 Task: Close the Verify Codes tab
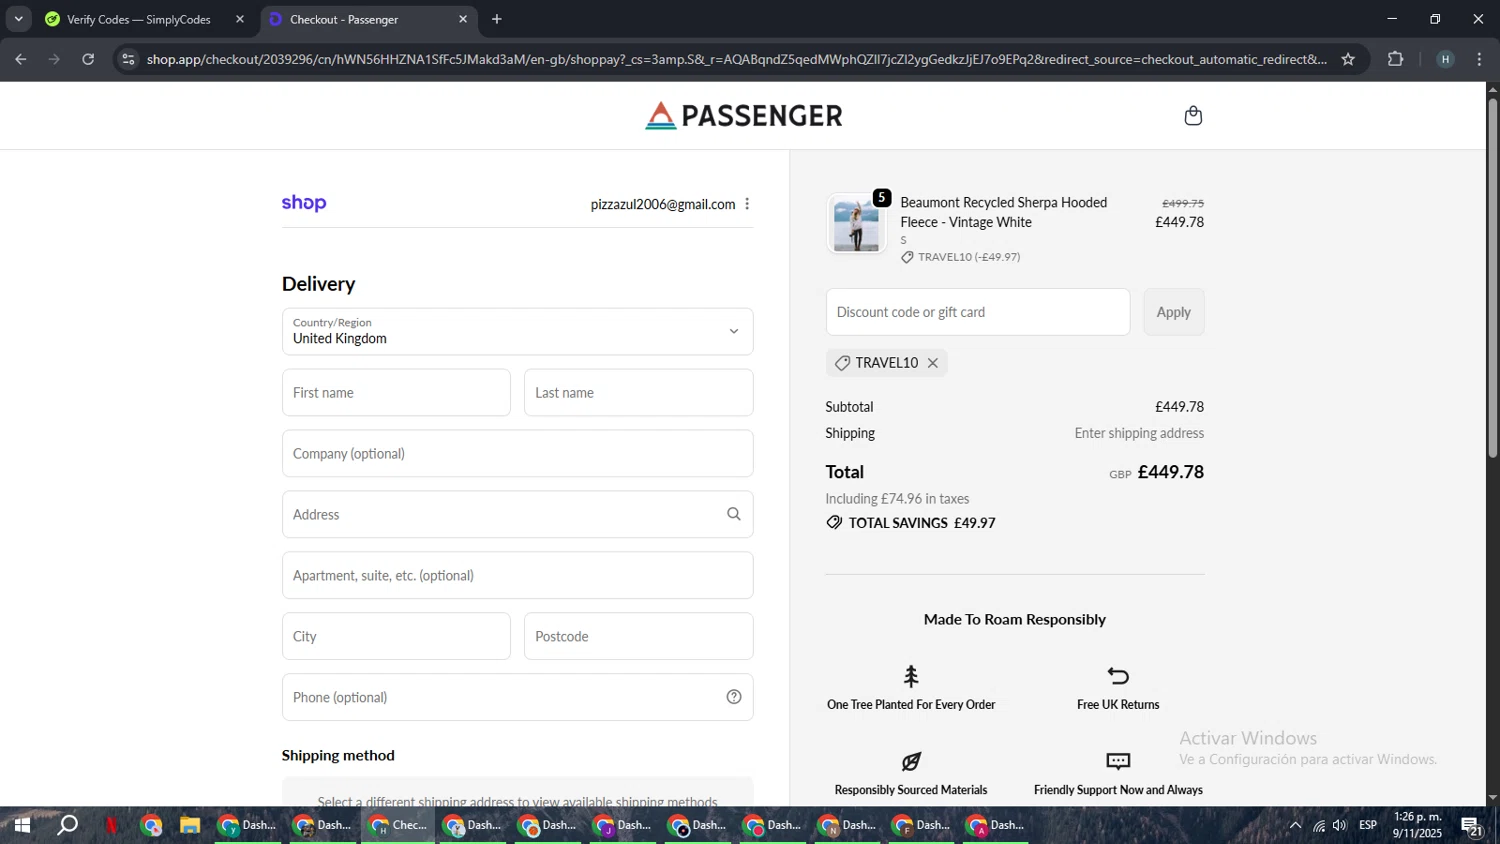240,19
